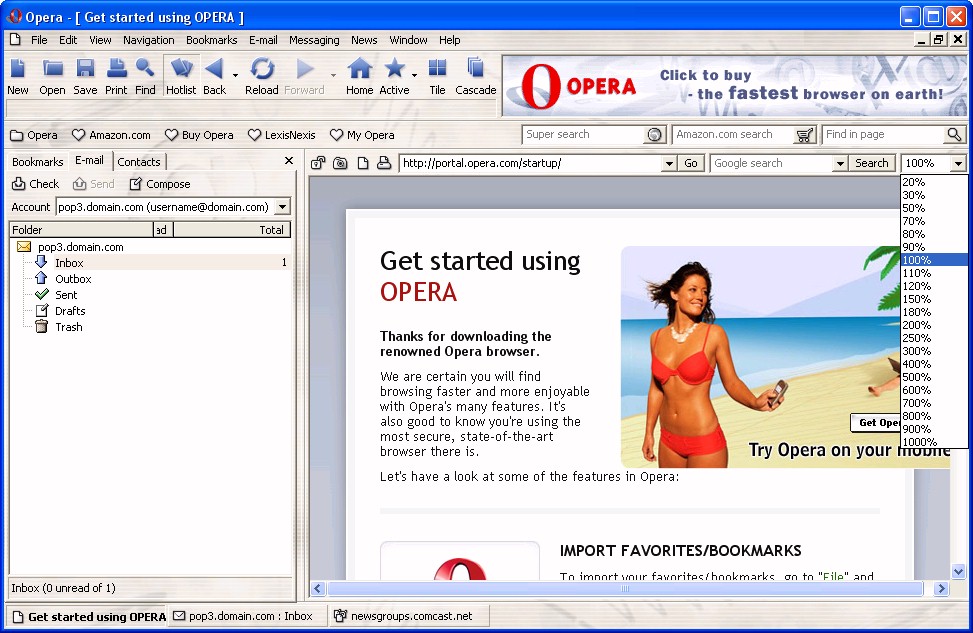Click the Print toolbar icon

pyautogui.click(x=116, y=76)
